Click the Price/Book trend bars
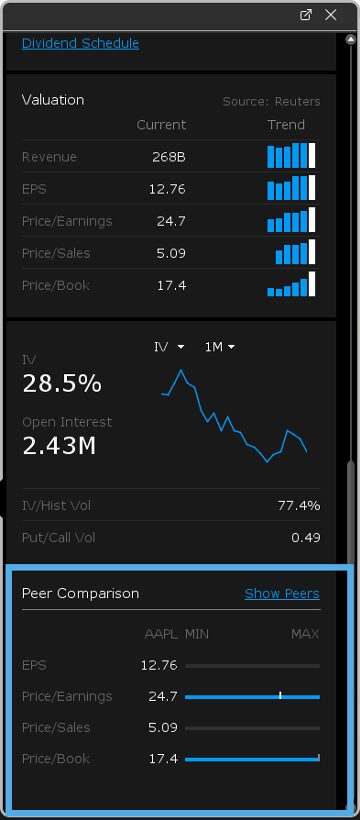Image resolution: width=360 pixels, height=820 pixels. point(291,284)
